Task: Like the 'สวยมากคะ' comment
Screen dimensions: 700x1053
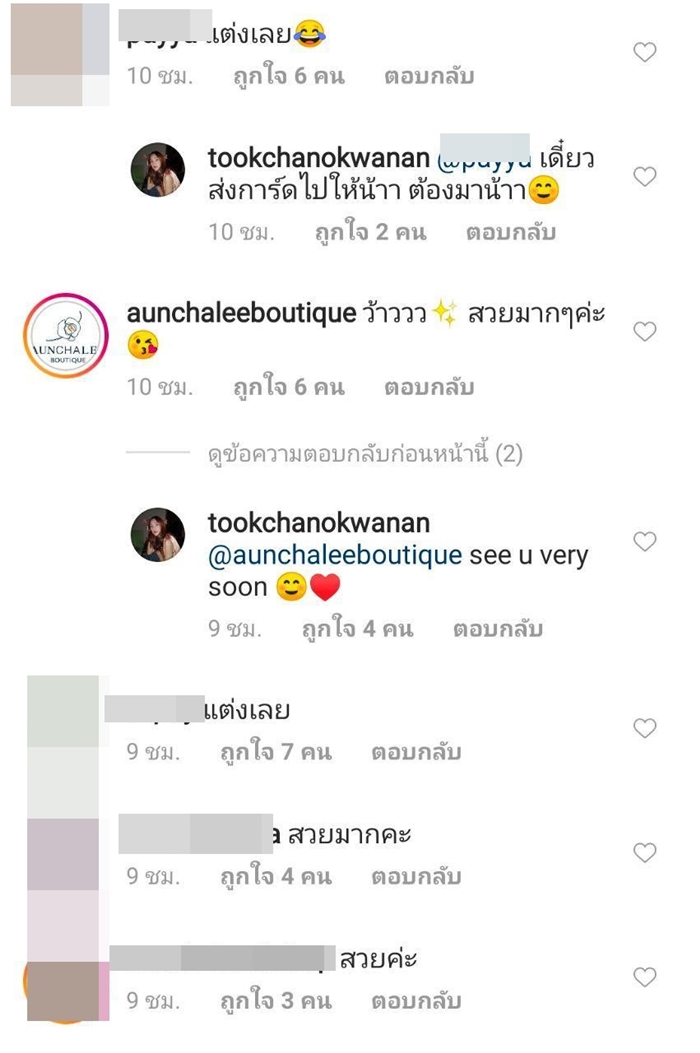Action: tap(645, 852)
